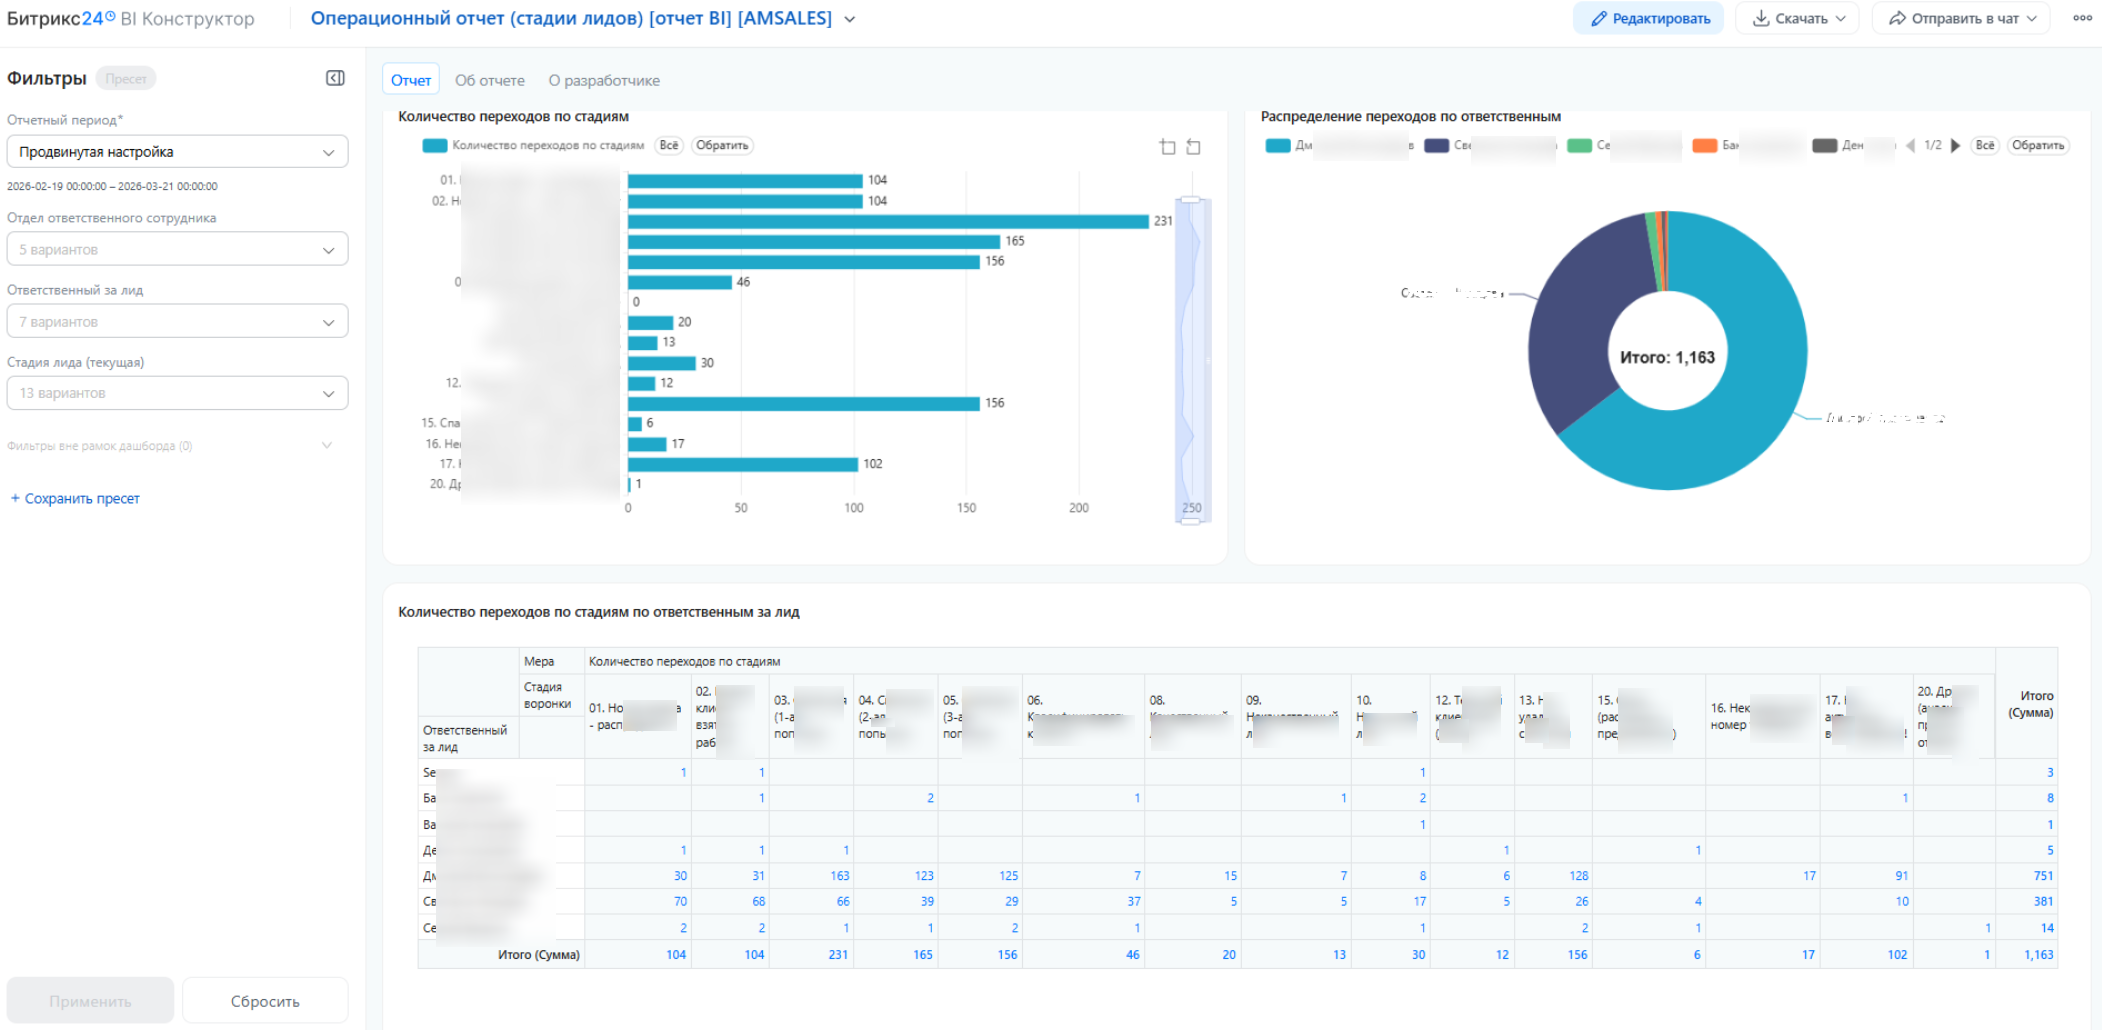Viewport: 2102px width, 1030px height.
Task: Click the bar chart zoom reset icon
Action: 1193,147
